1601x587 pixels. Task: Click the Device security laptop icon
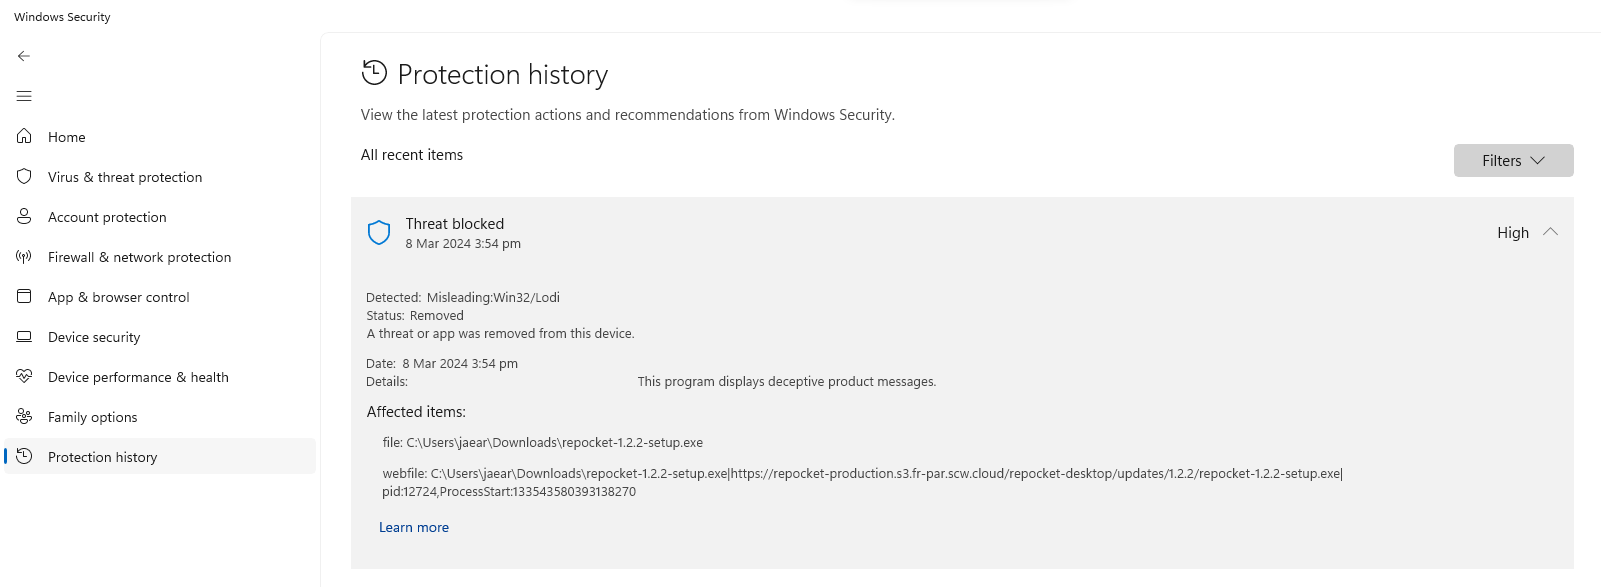tap(24, 336)
